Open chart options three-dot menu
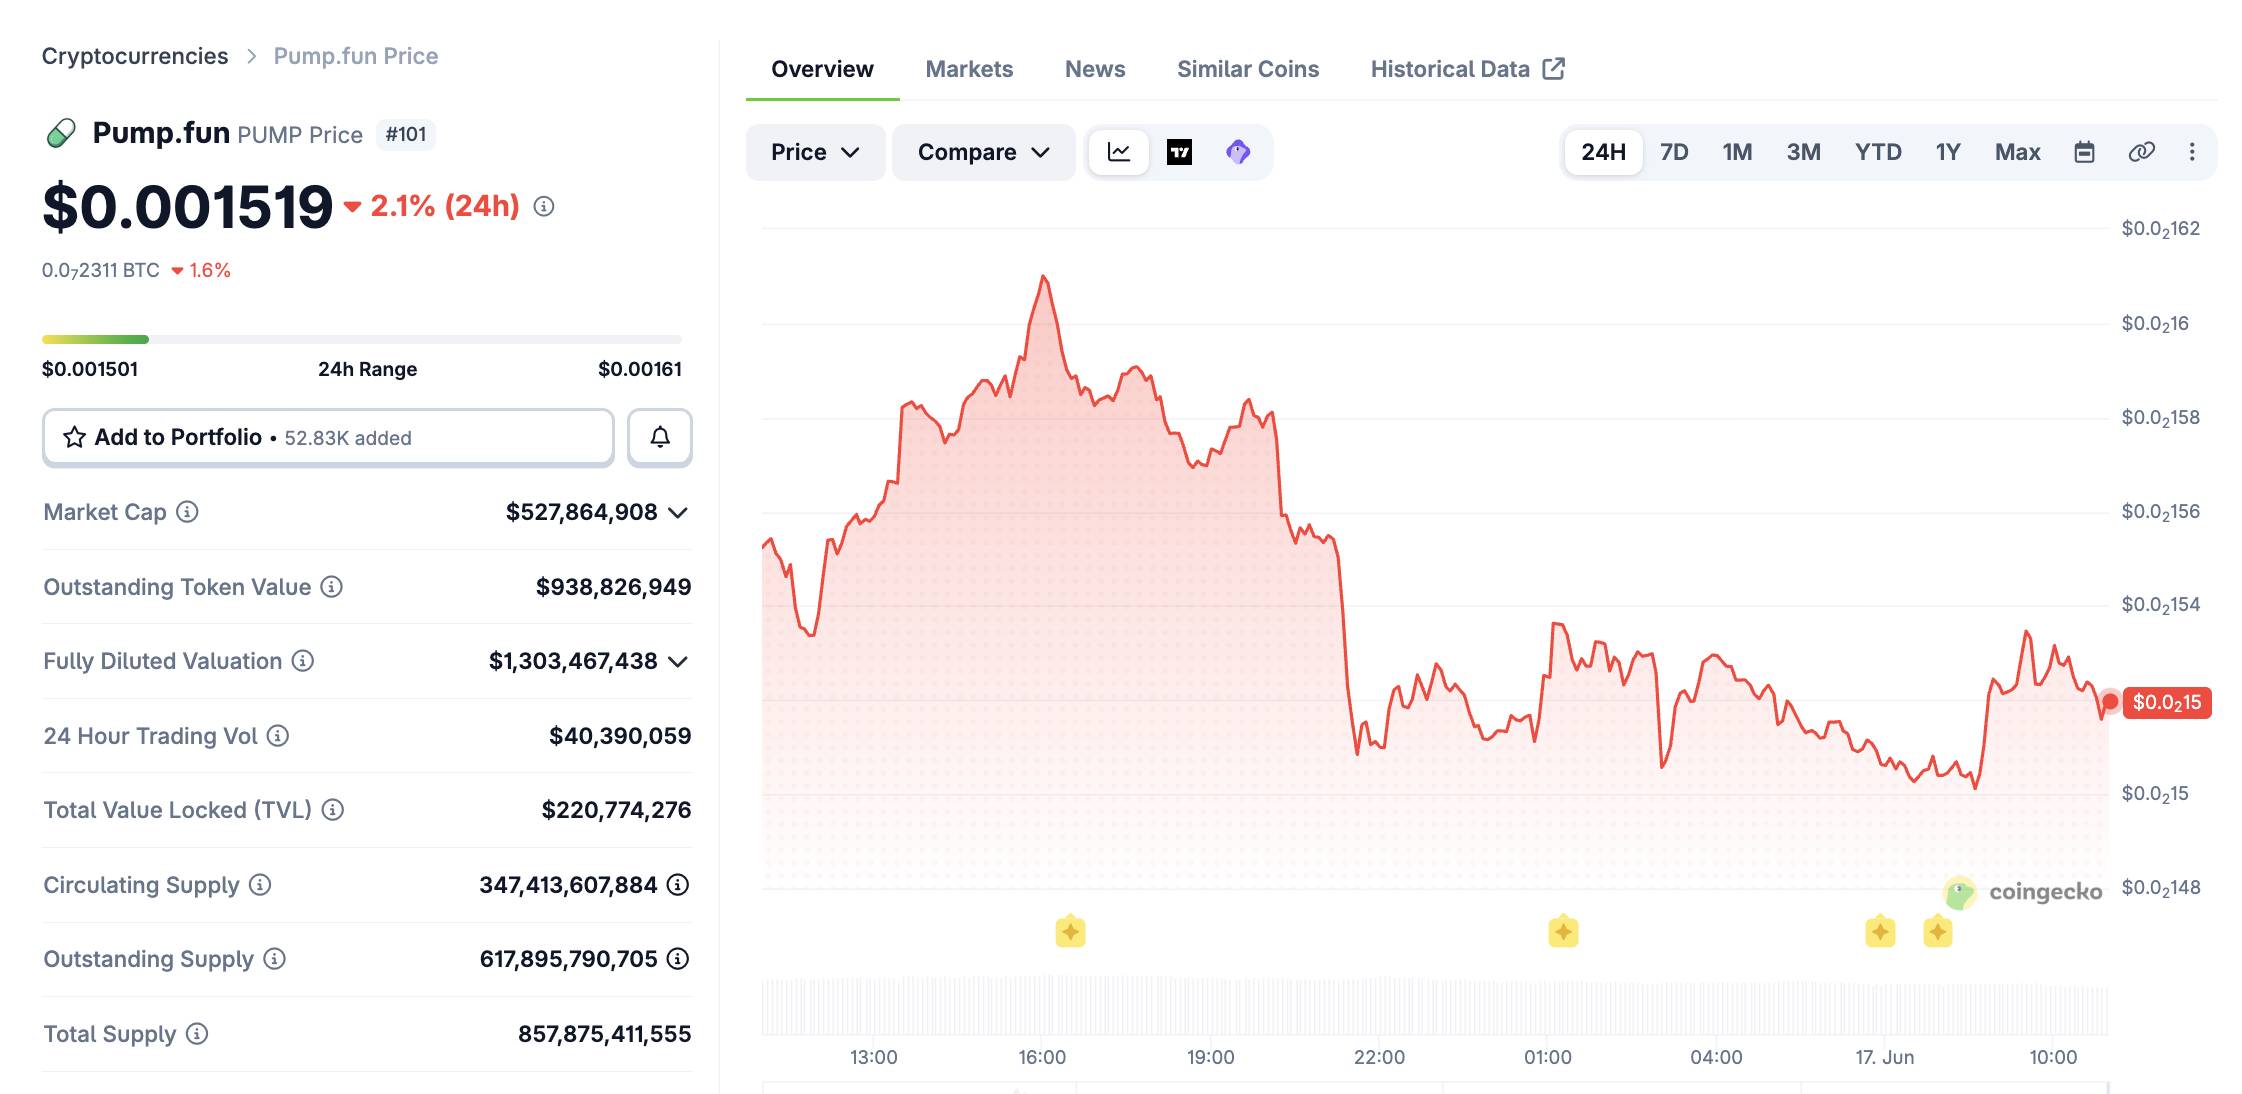Image resolution: width=2242 pixels, height=1094 pixels. [2192, 152]
